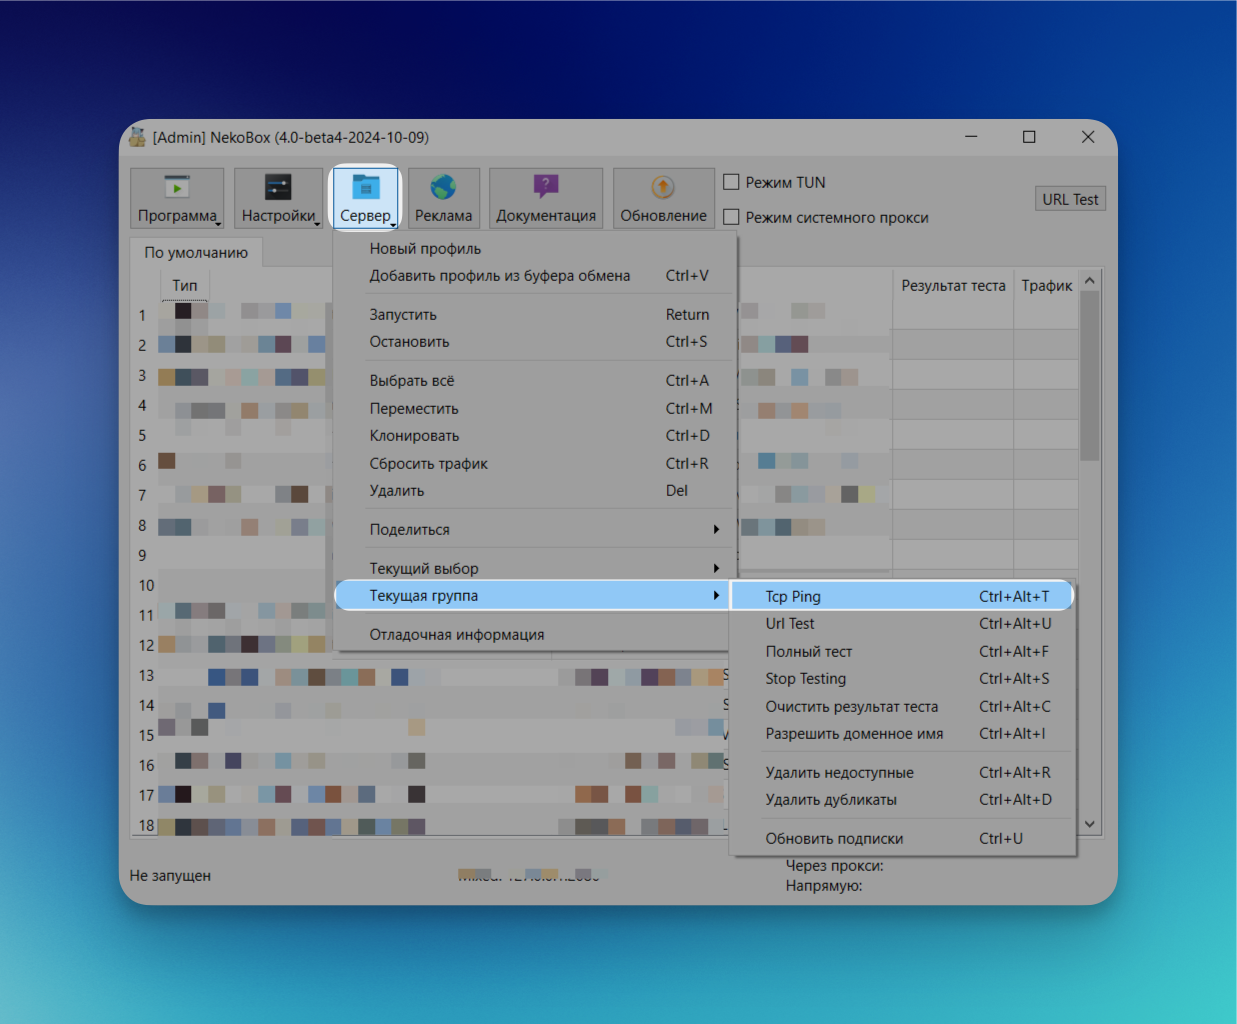Select the Переместить menu item
Viewport: 1237px width, 1024px height.
pyautogui.click(x=535, y=408)
